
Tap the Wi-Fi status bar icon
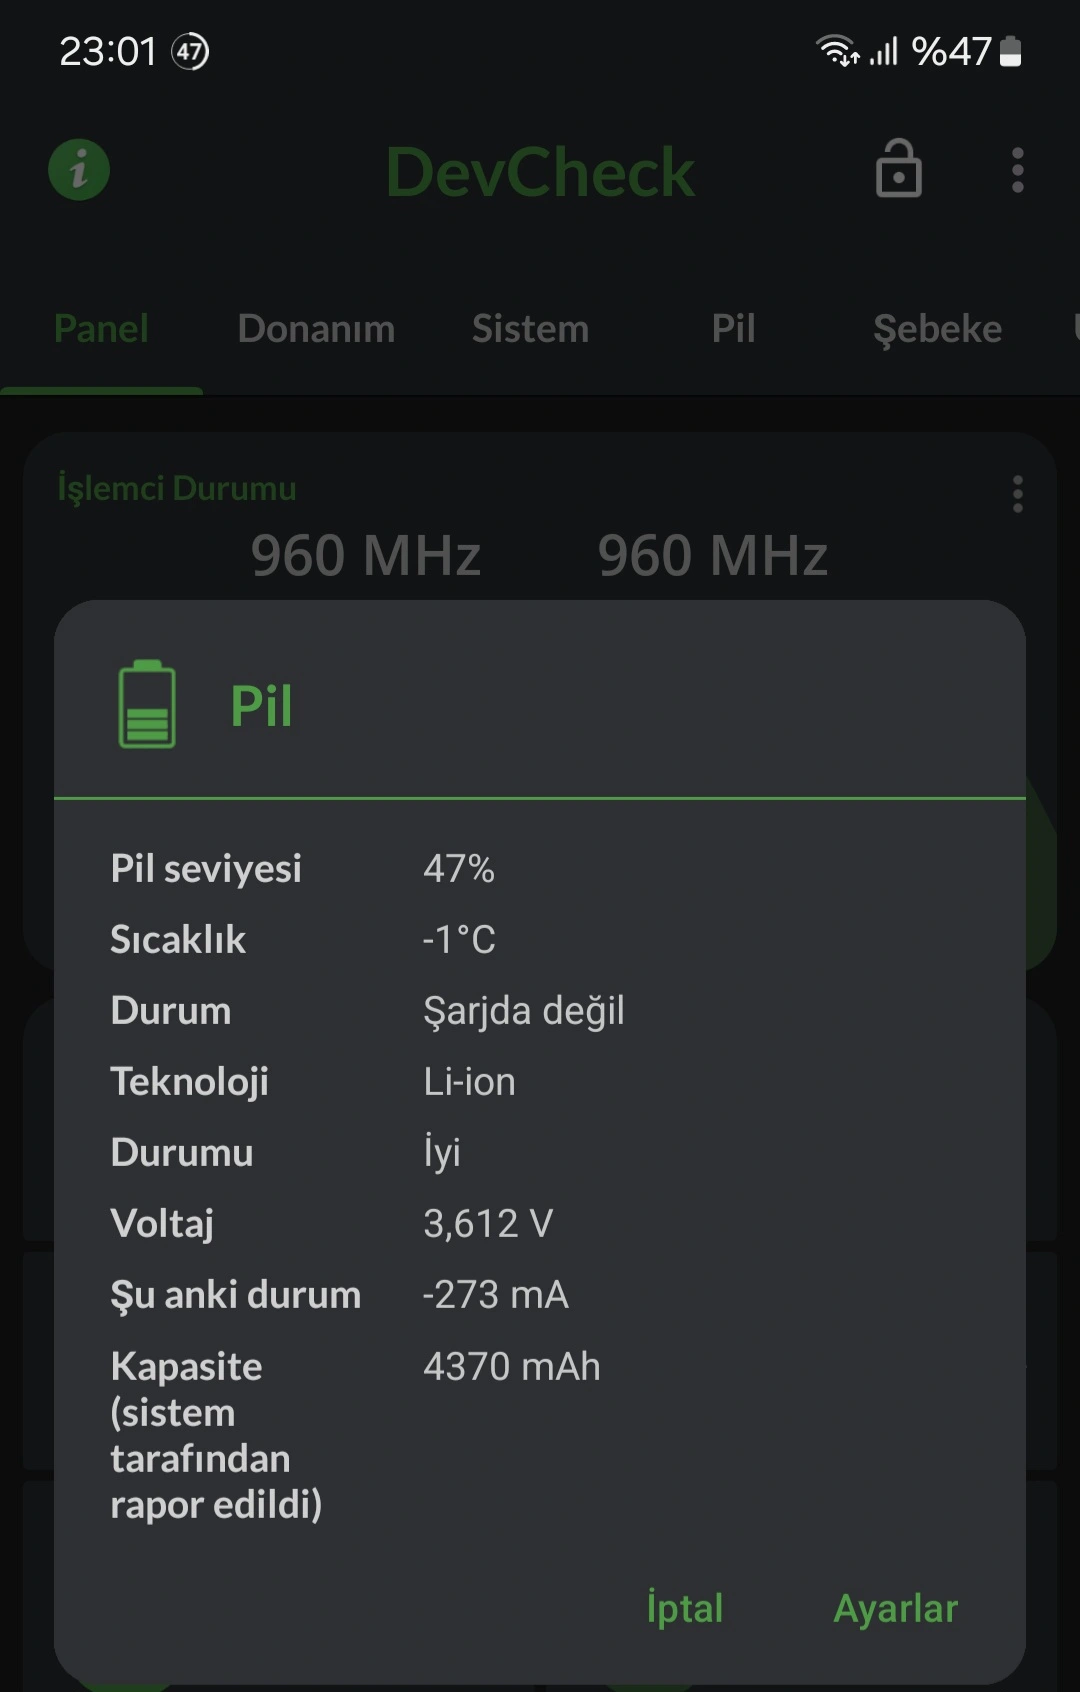(x=837, y=50)
